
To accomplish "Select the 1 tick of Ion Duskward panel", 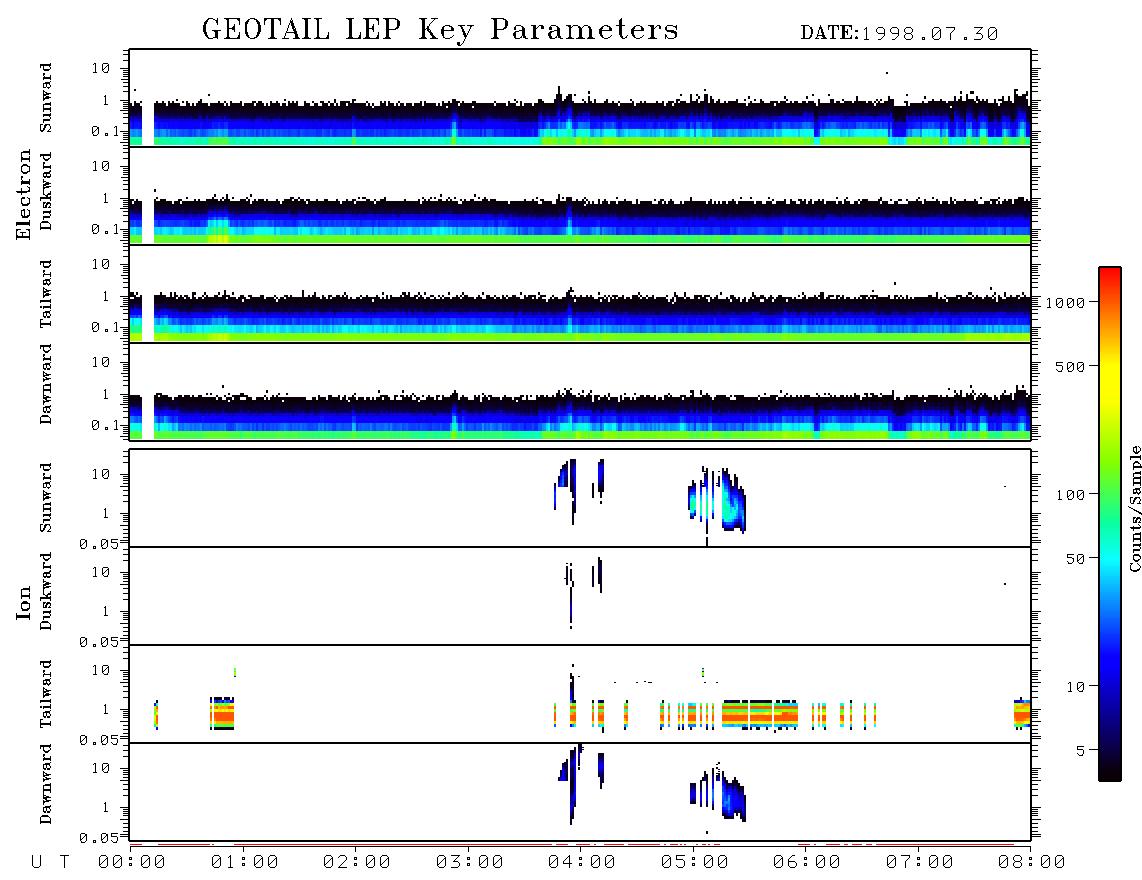I will click(106, 611).
